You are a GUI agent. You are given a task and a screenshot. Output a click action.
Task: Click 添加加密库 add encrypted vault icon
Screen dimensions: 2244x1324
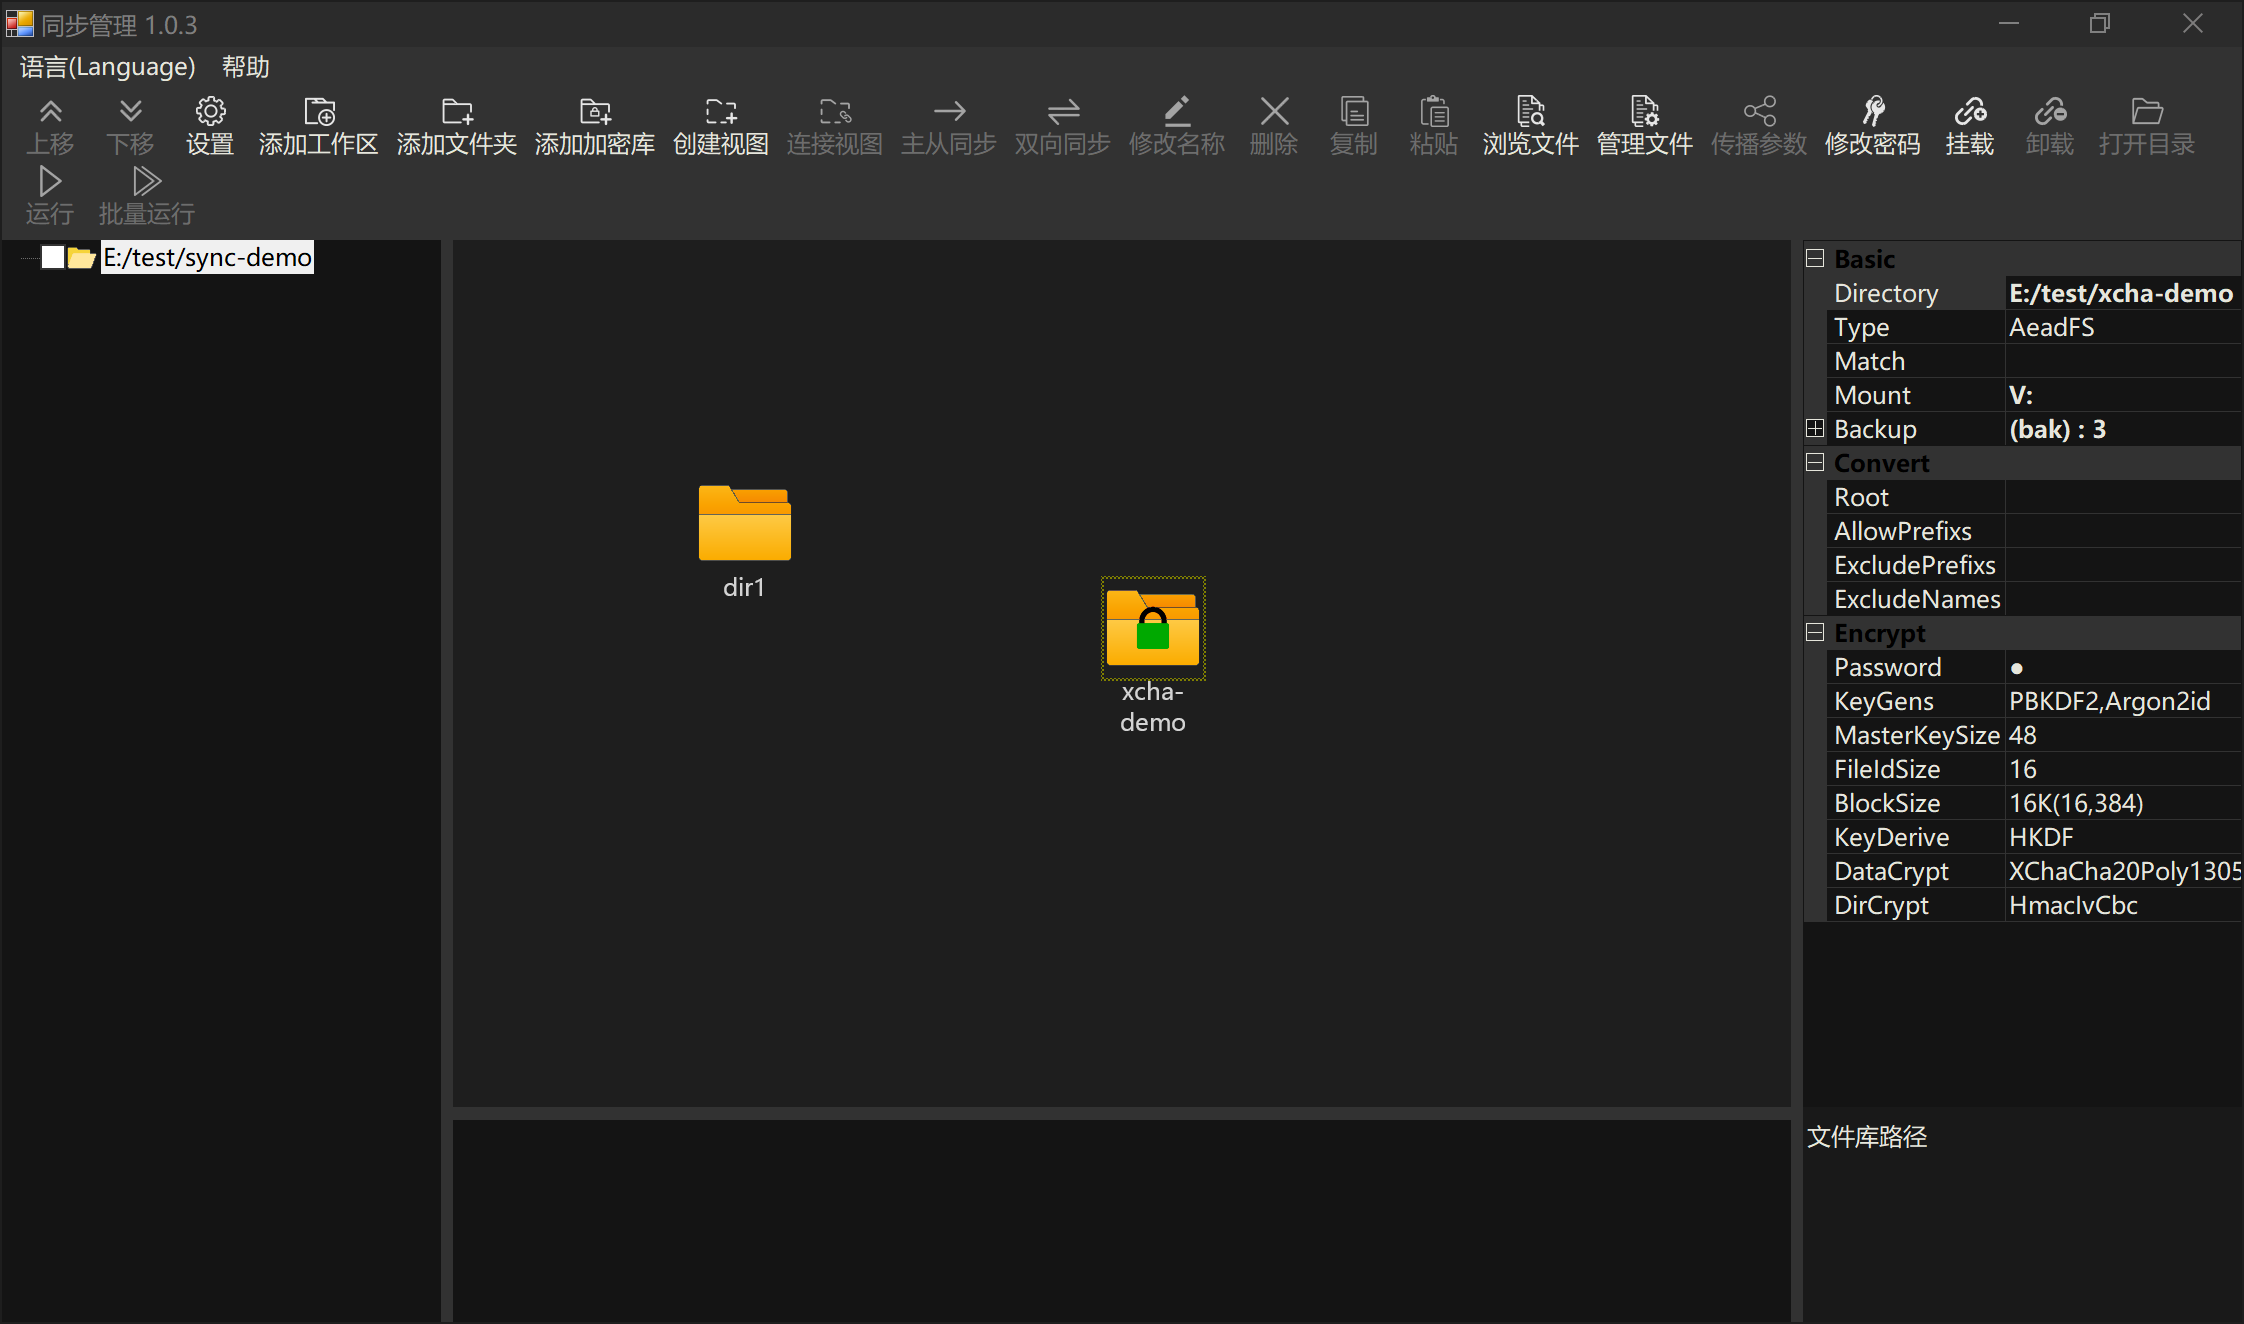594,124
